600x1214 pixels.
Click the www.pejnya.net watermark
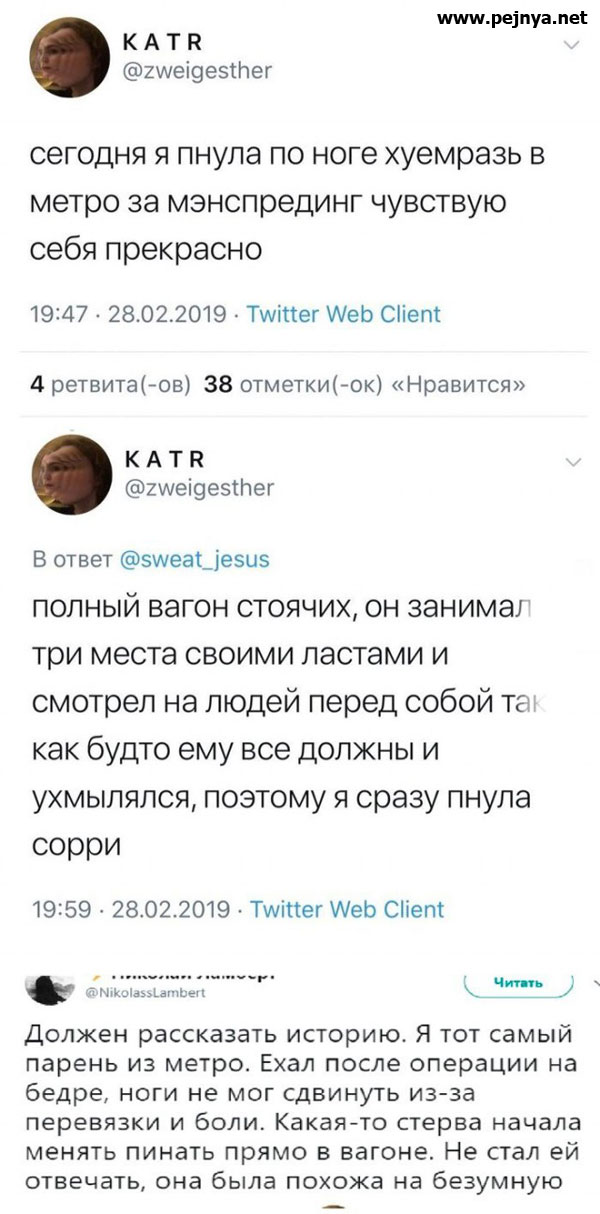[x=512, y=17]
